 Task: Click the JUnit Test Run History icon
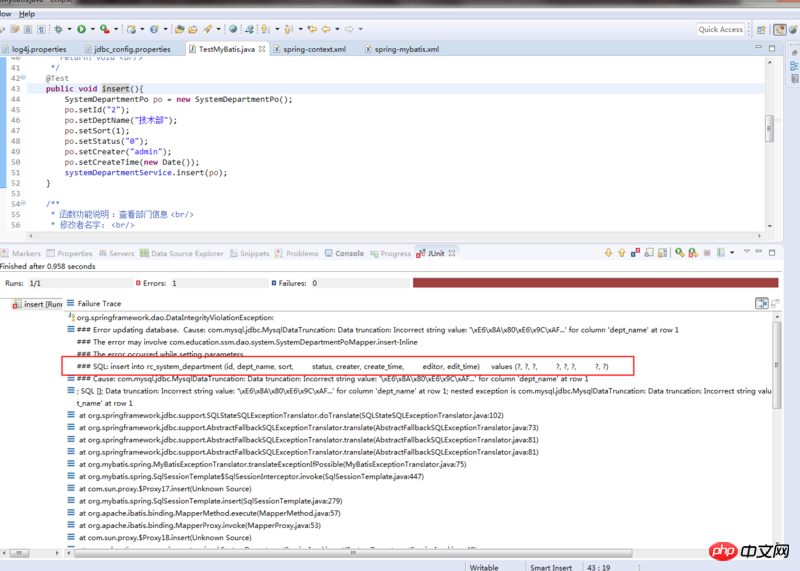coord(721,253)
